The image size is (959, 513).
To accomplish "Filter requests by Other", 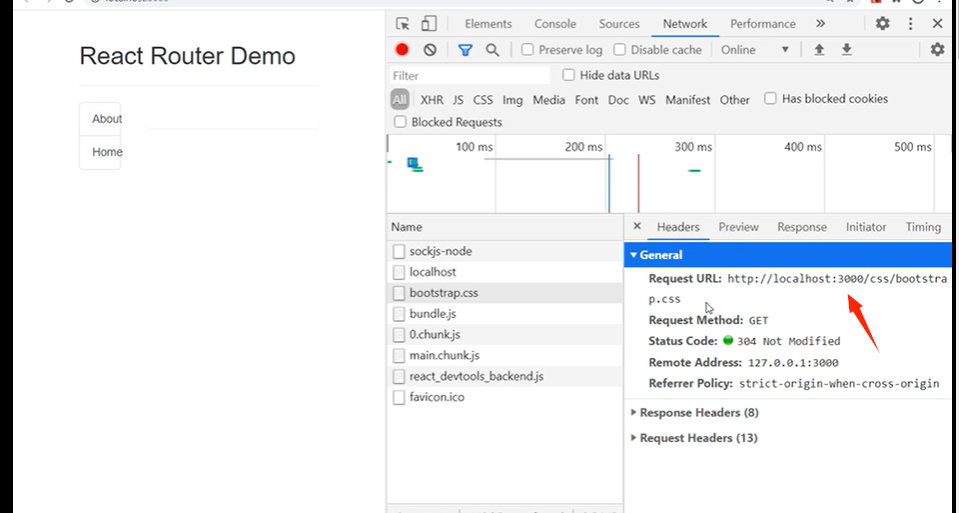I will 735,100.
